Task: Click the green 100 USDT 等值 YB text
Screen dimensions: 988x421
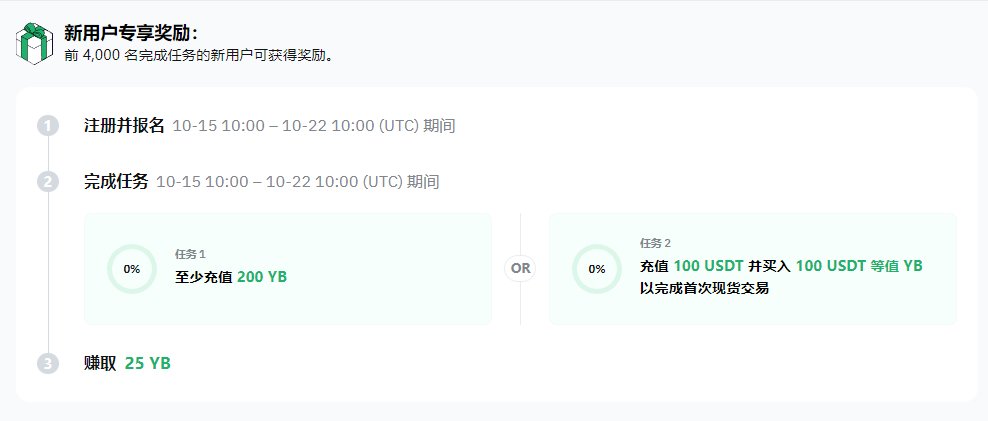Action: click(x=859, y=266)
